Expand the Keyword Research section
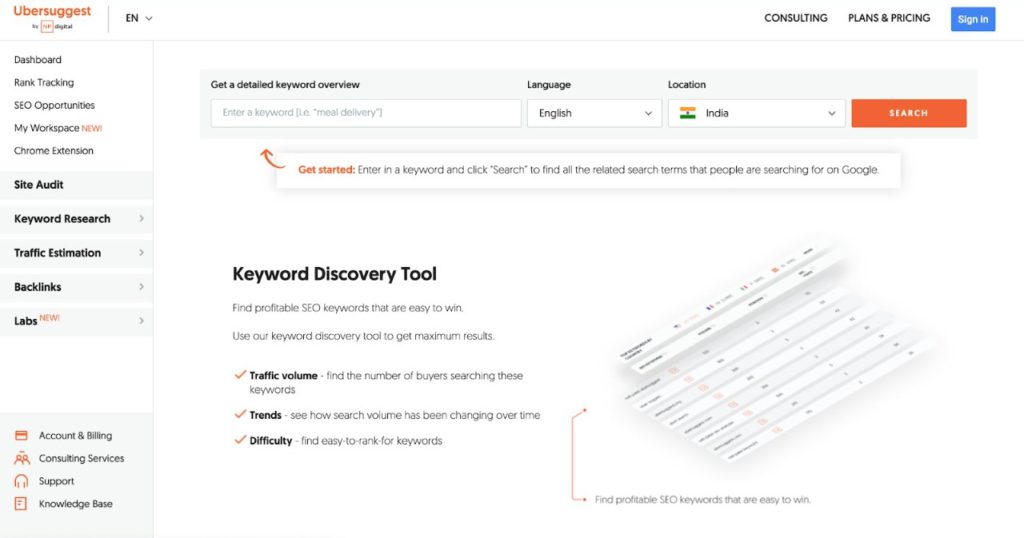Image resolution: width=1024 pixels, height=538 pixels. (76, 219)
